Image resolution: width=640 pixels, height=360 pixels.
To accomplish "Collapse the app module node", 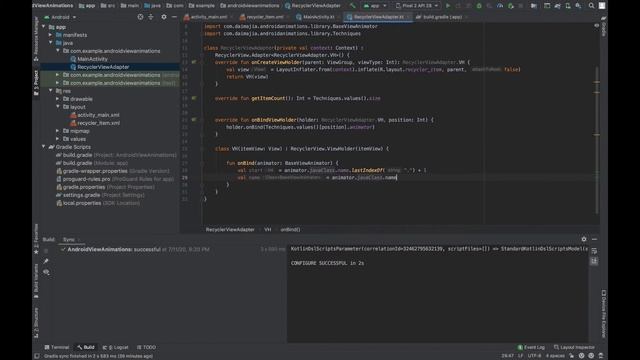I will tap(44, 27).
